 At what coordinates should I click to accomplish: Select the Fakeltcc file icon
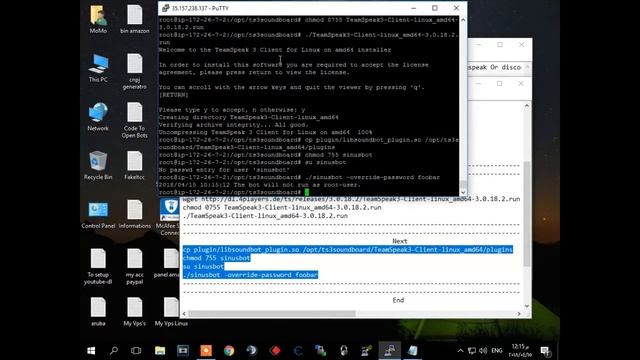[135, 166]
